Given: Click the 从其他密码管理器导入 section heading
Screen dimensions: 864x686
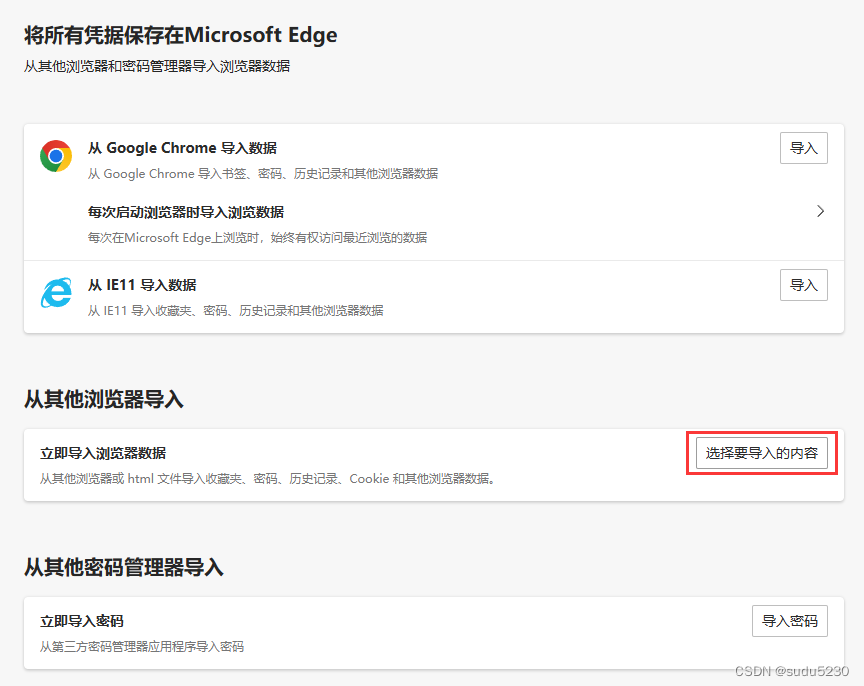Looking at the screenshot, I should click(x=123, y=567).
